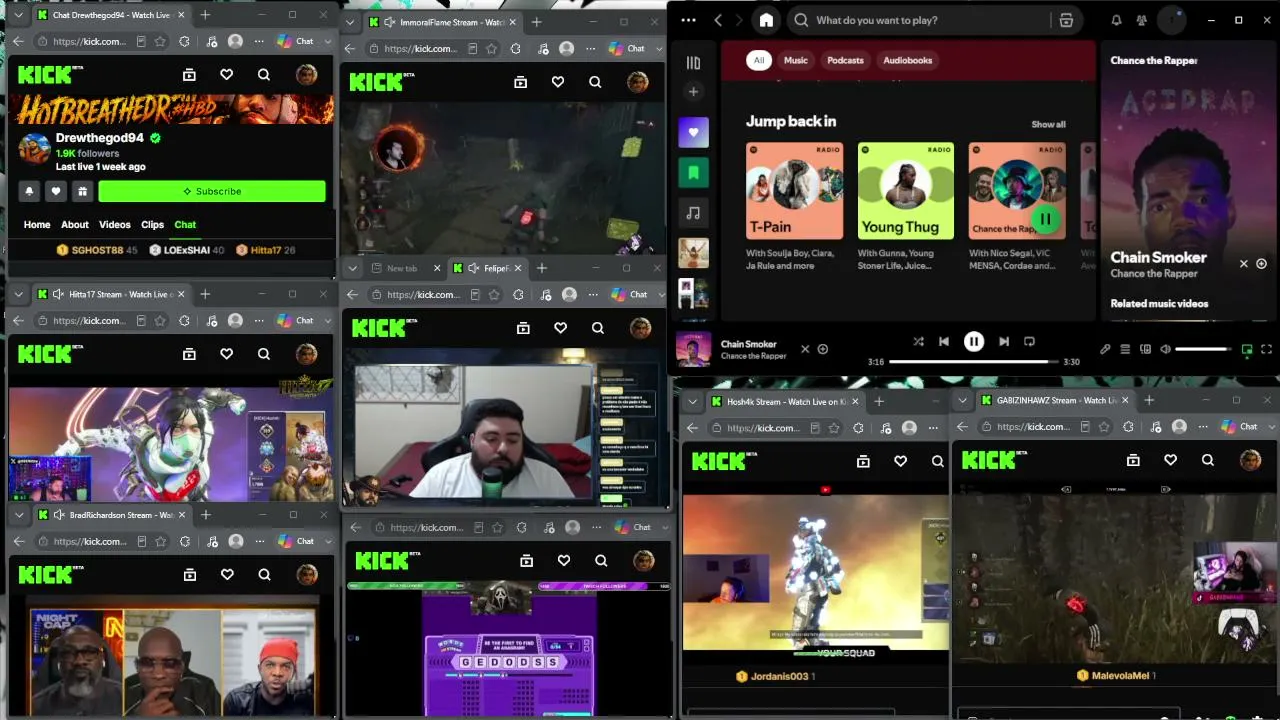Open Spotify's Browse icon in the search bar
The width and height of the screenshot is (1280, 720).
[1066, 20]
